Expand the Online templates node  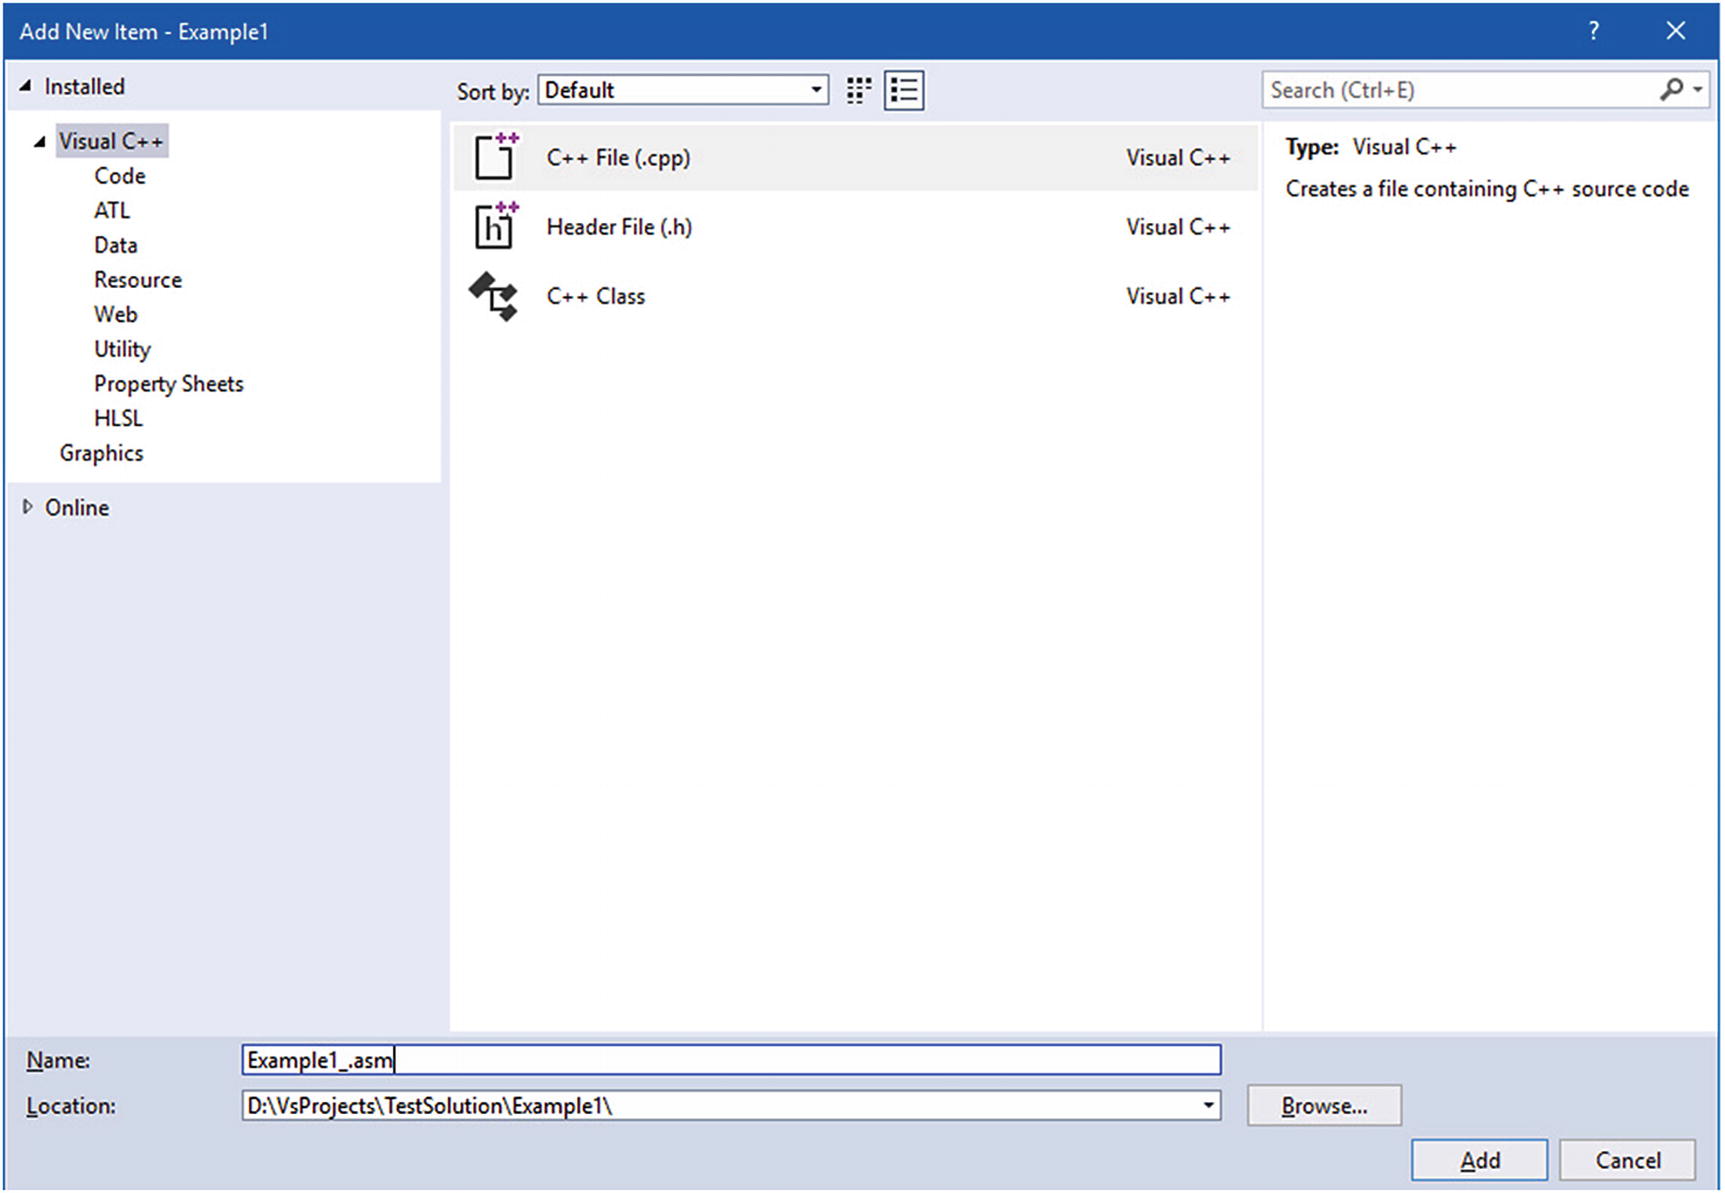pyautogui.click(x=28, y=507)
